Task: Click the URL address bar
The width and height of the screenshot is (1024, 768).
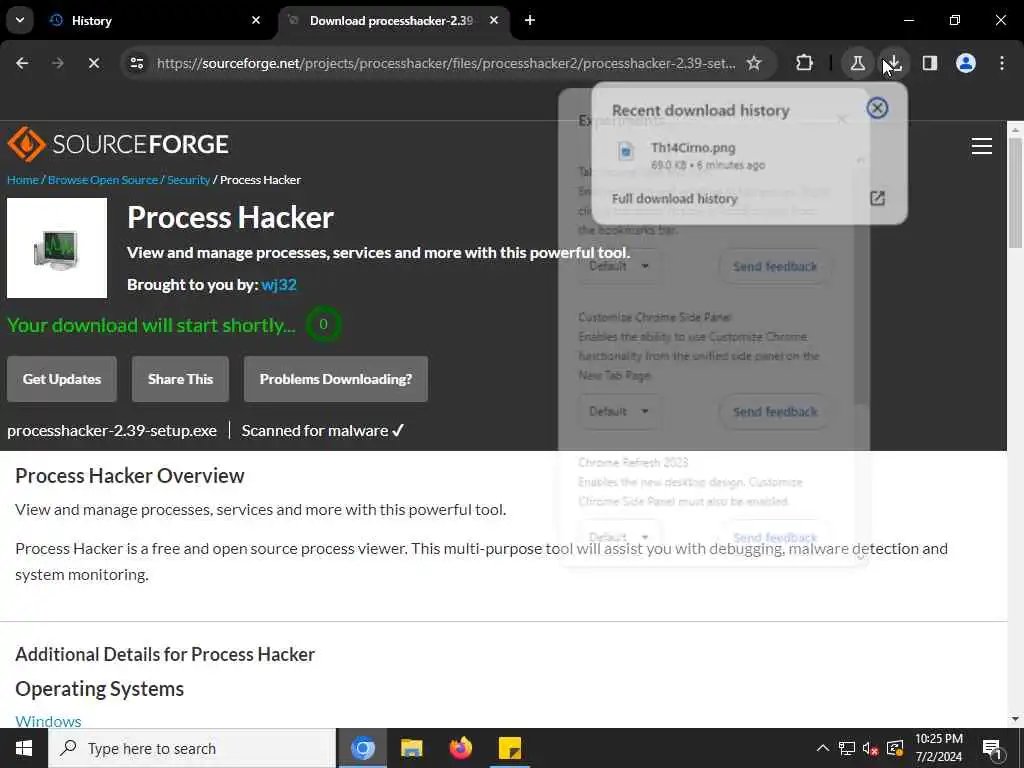Action: point(445,63)
